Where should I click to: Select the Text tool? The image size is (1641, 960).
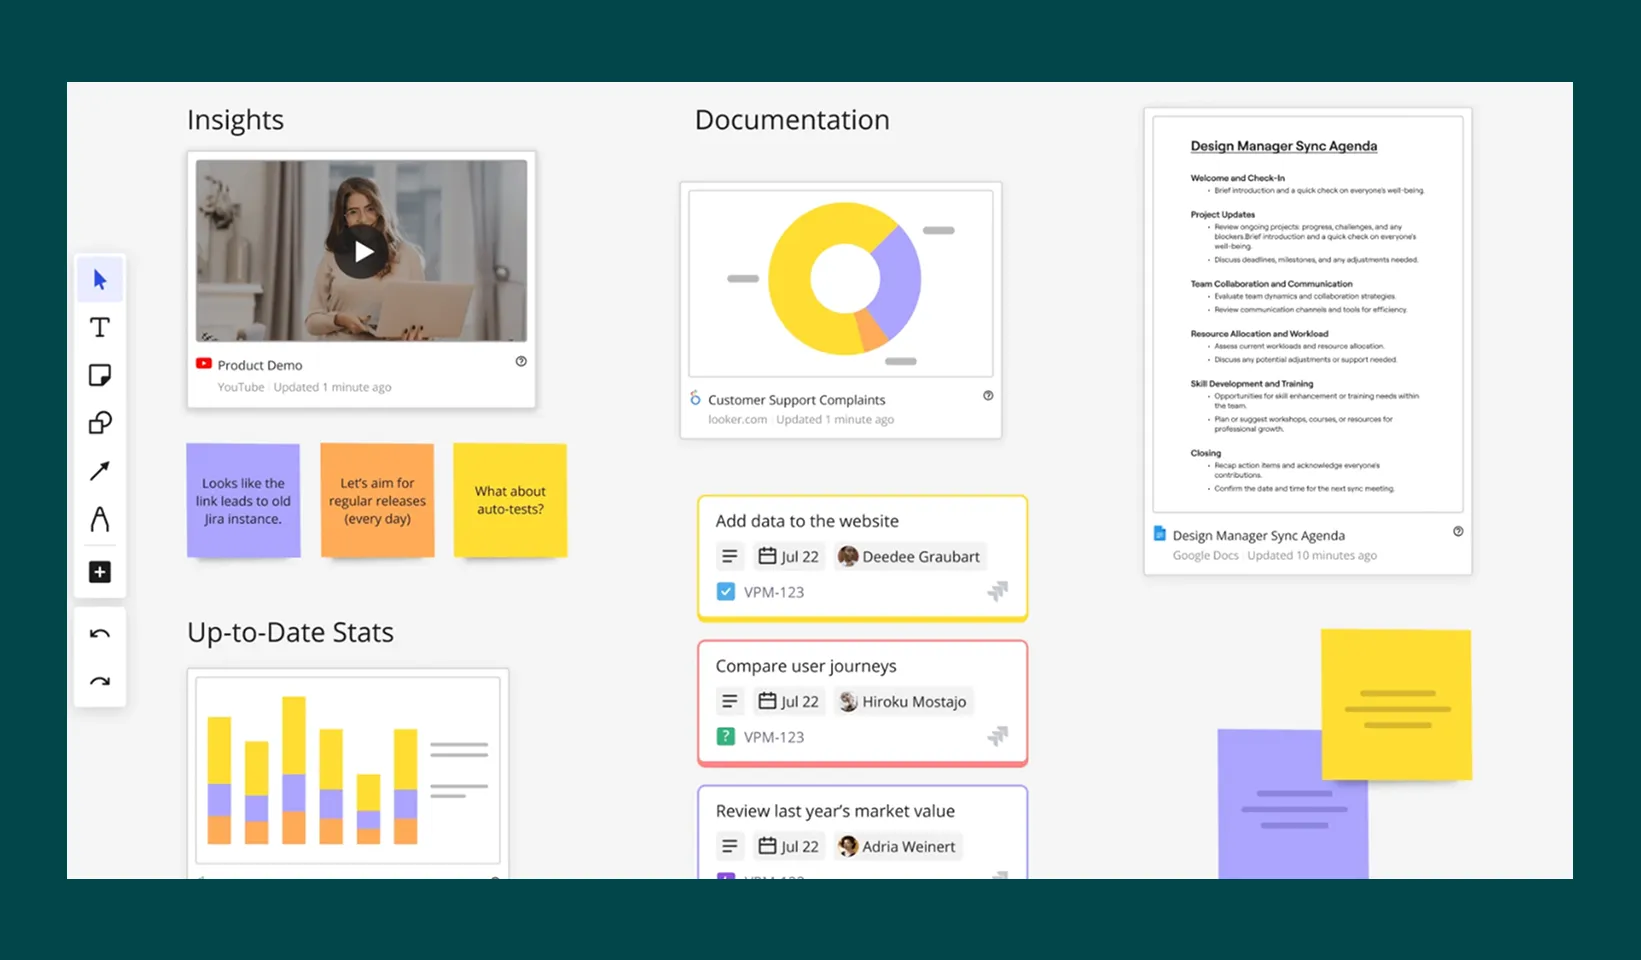(x=99, y=326)
